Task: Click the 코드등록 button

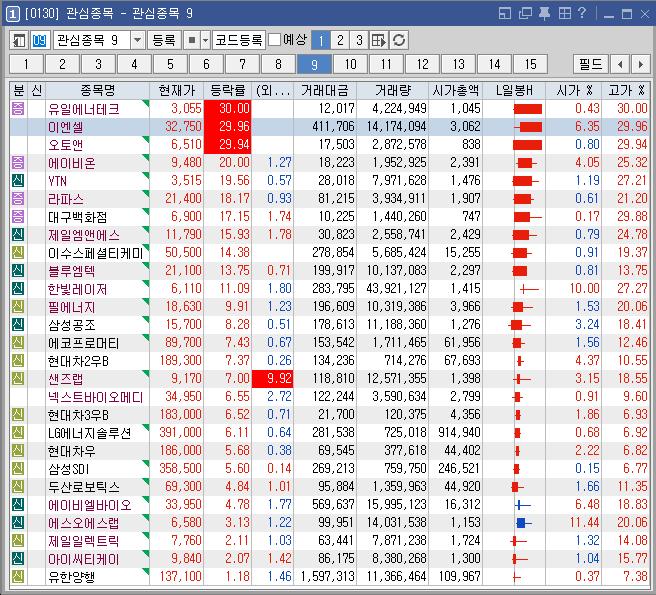Action: pos(238,41)
